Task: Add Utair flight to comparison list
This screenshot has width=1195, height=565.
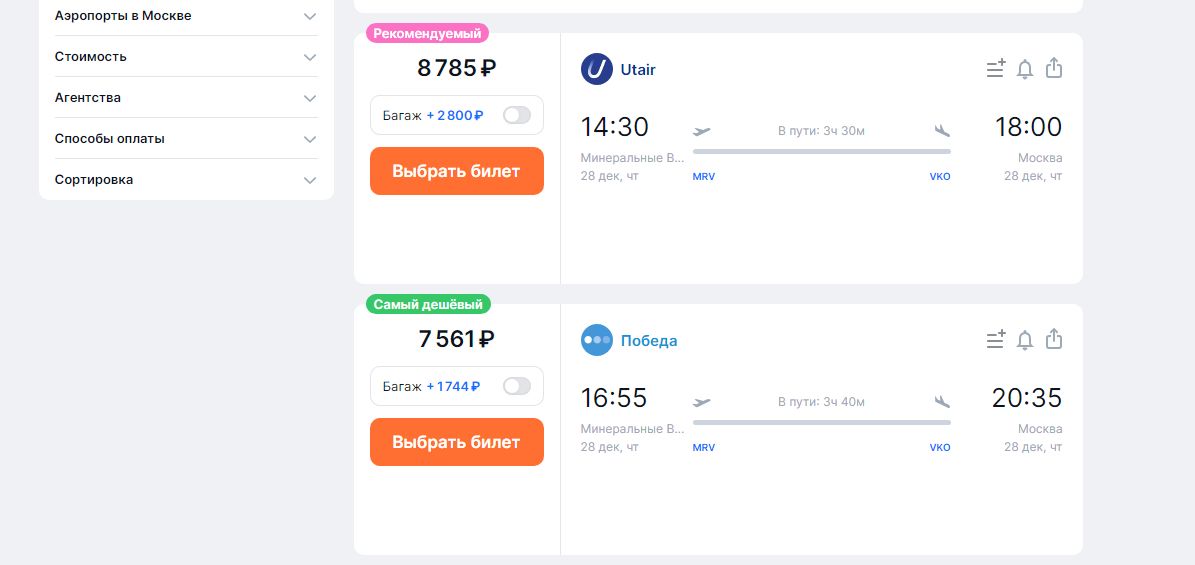Action: [995, 69]
